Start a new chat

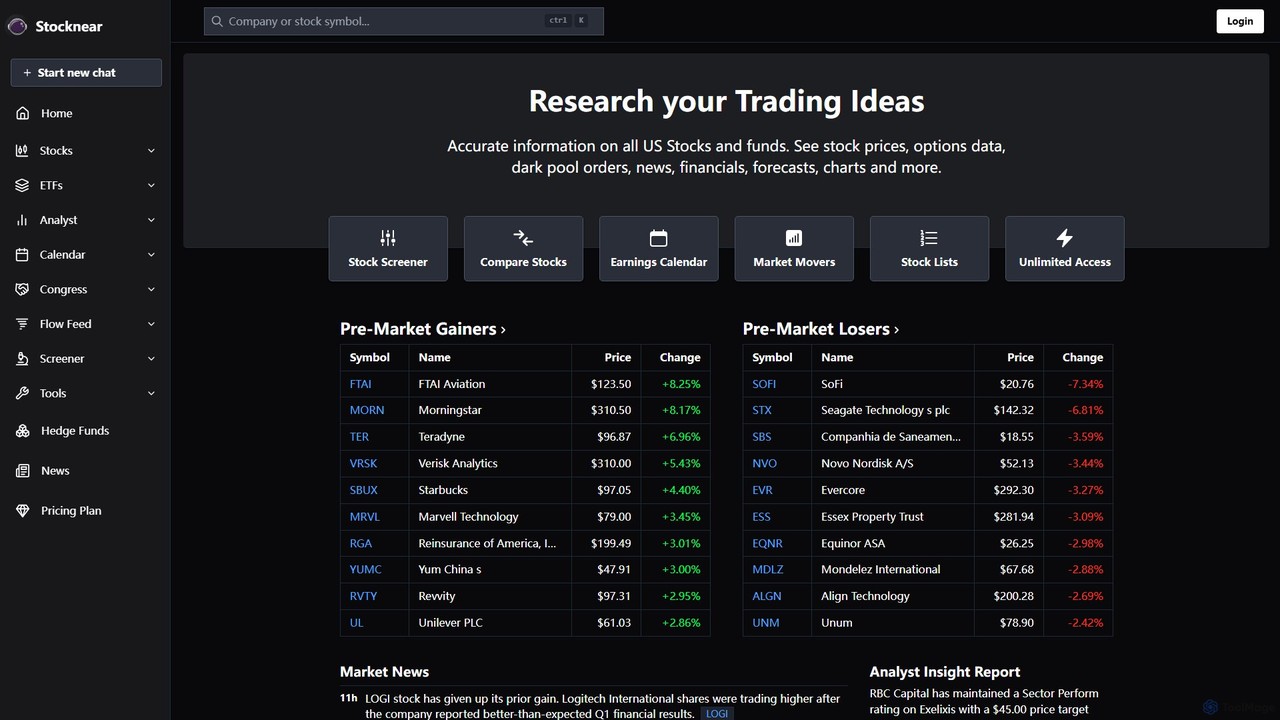coord(86,73)
